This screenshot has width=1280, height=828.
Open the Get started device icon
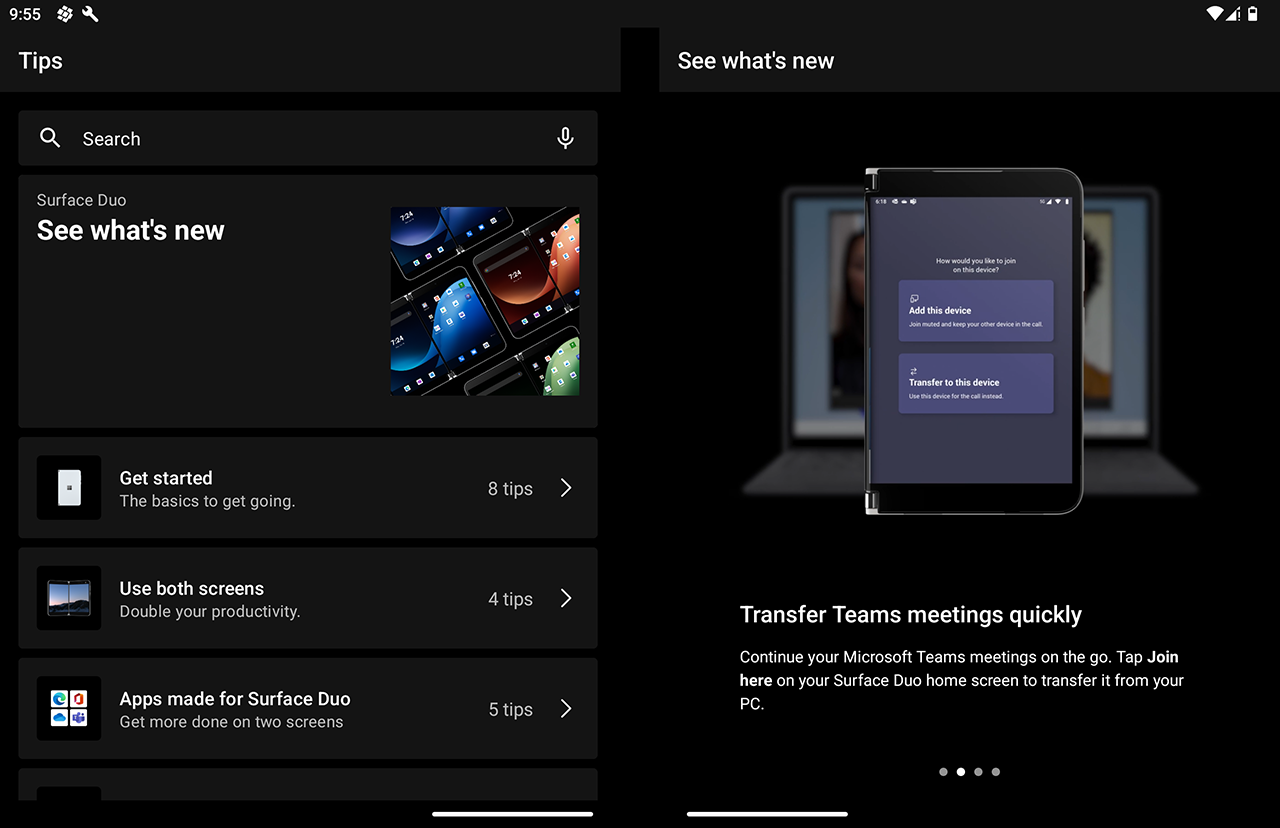click(x=69, y=488)
